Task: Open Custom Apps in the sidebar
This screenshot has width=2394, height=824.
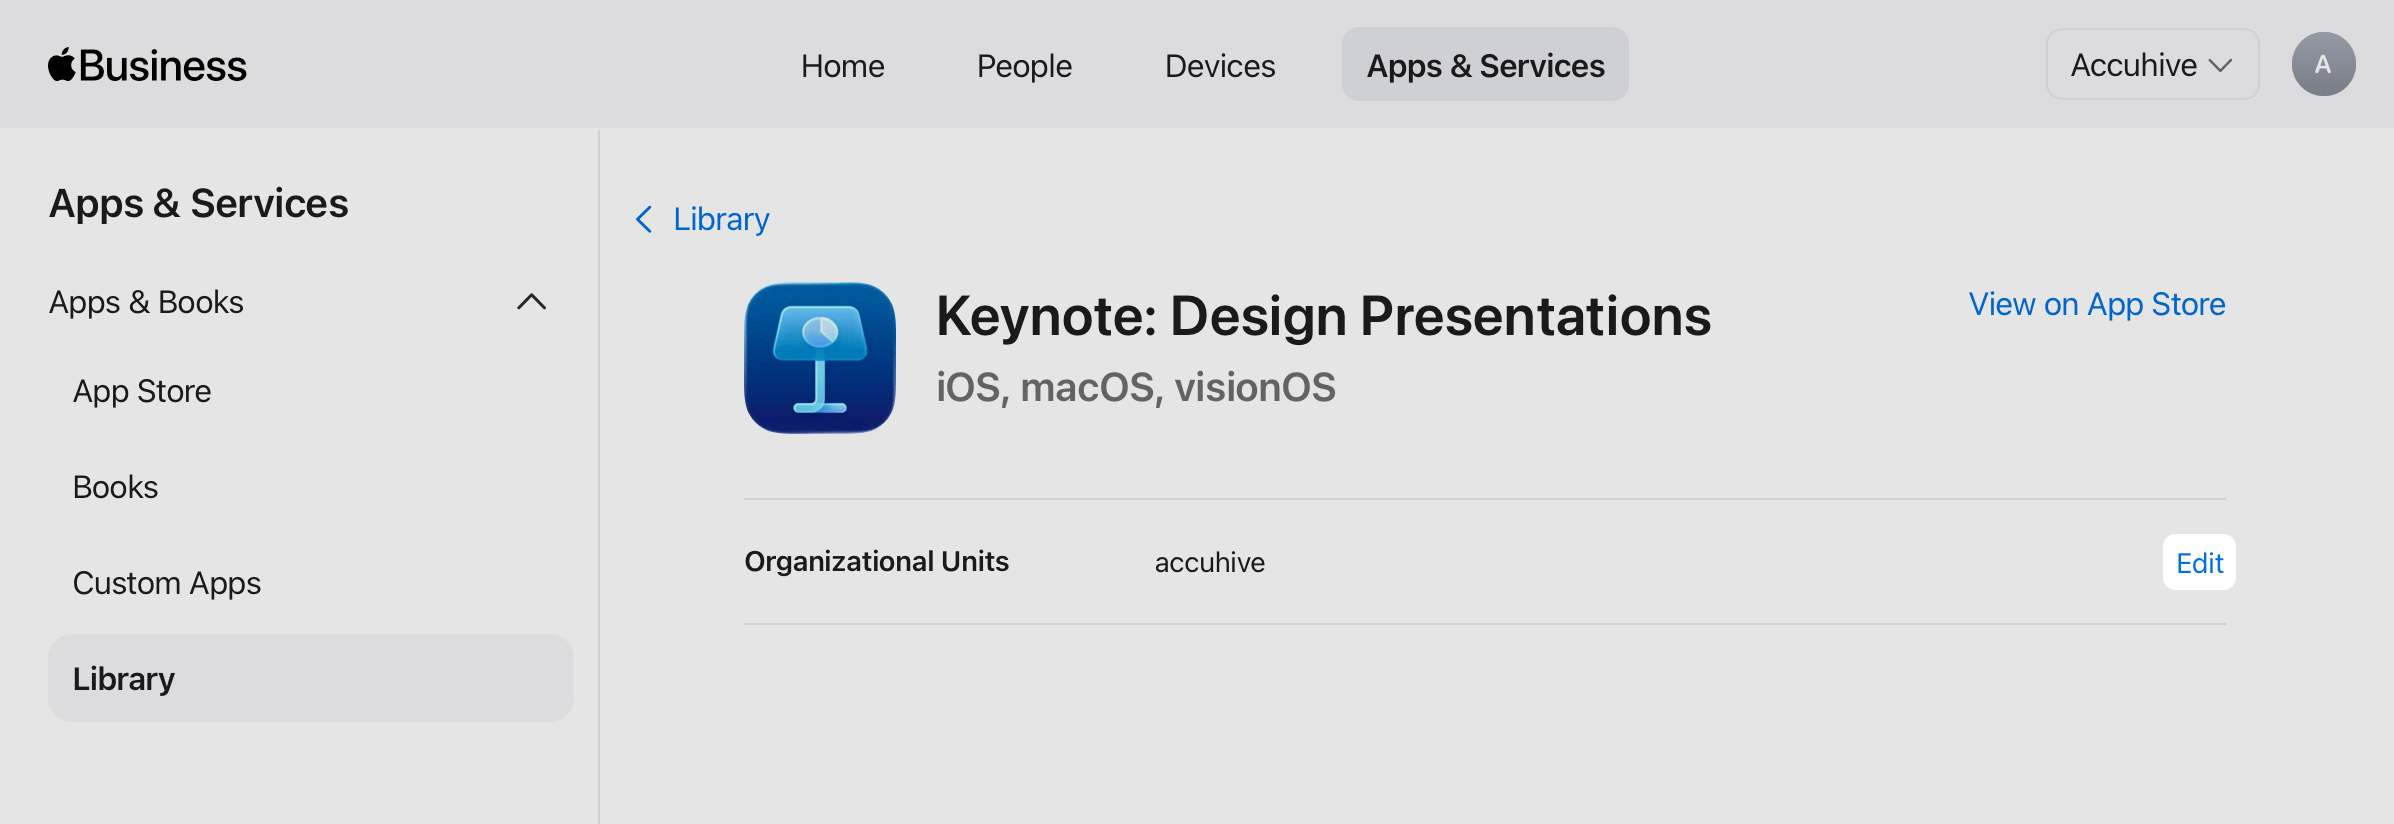Action: point(167,583)
